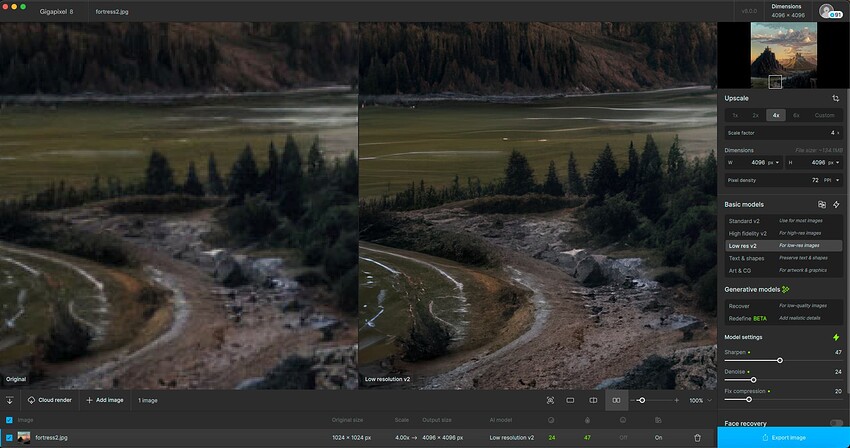Uncheck the fortress2.jpg row checkbox
Screen dimensions: 850x448
point(9,438)
